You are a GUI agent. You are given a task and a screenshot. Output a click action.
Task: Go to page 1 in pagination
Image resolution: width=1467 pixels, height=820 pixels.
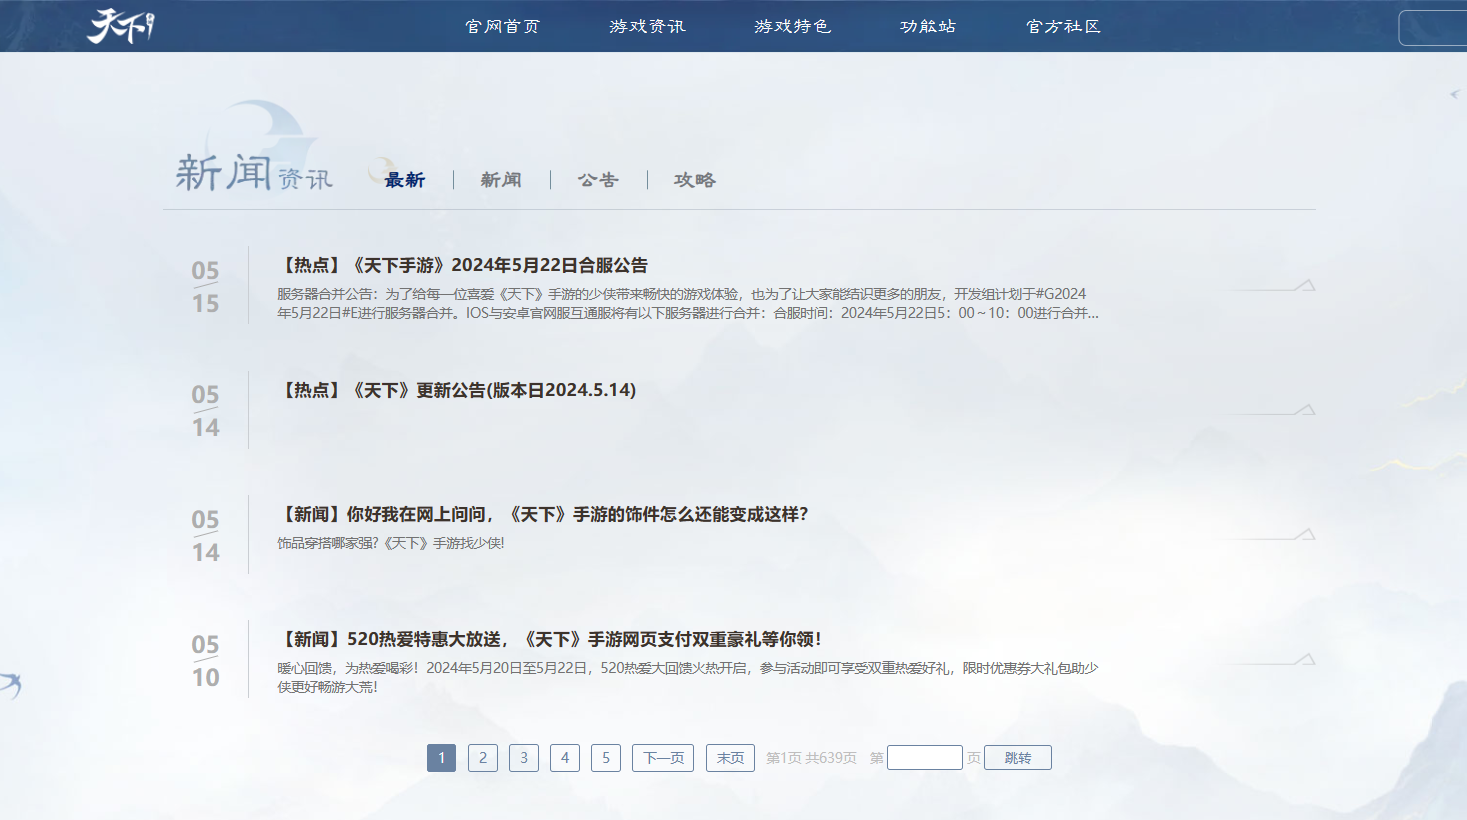pos(441,758)
